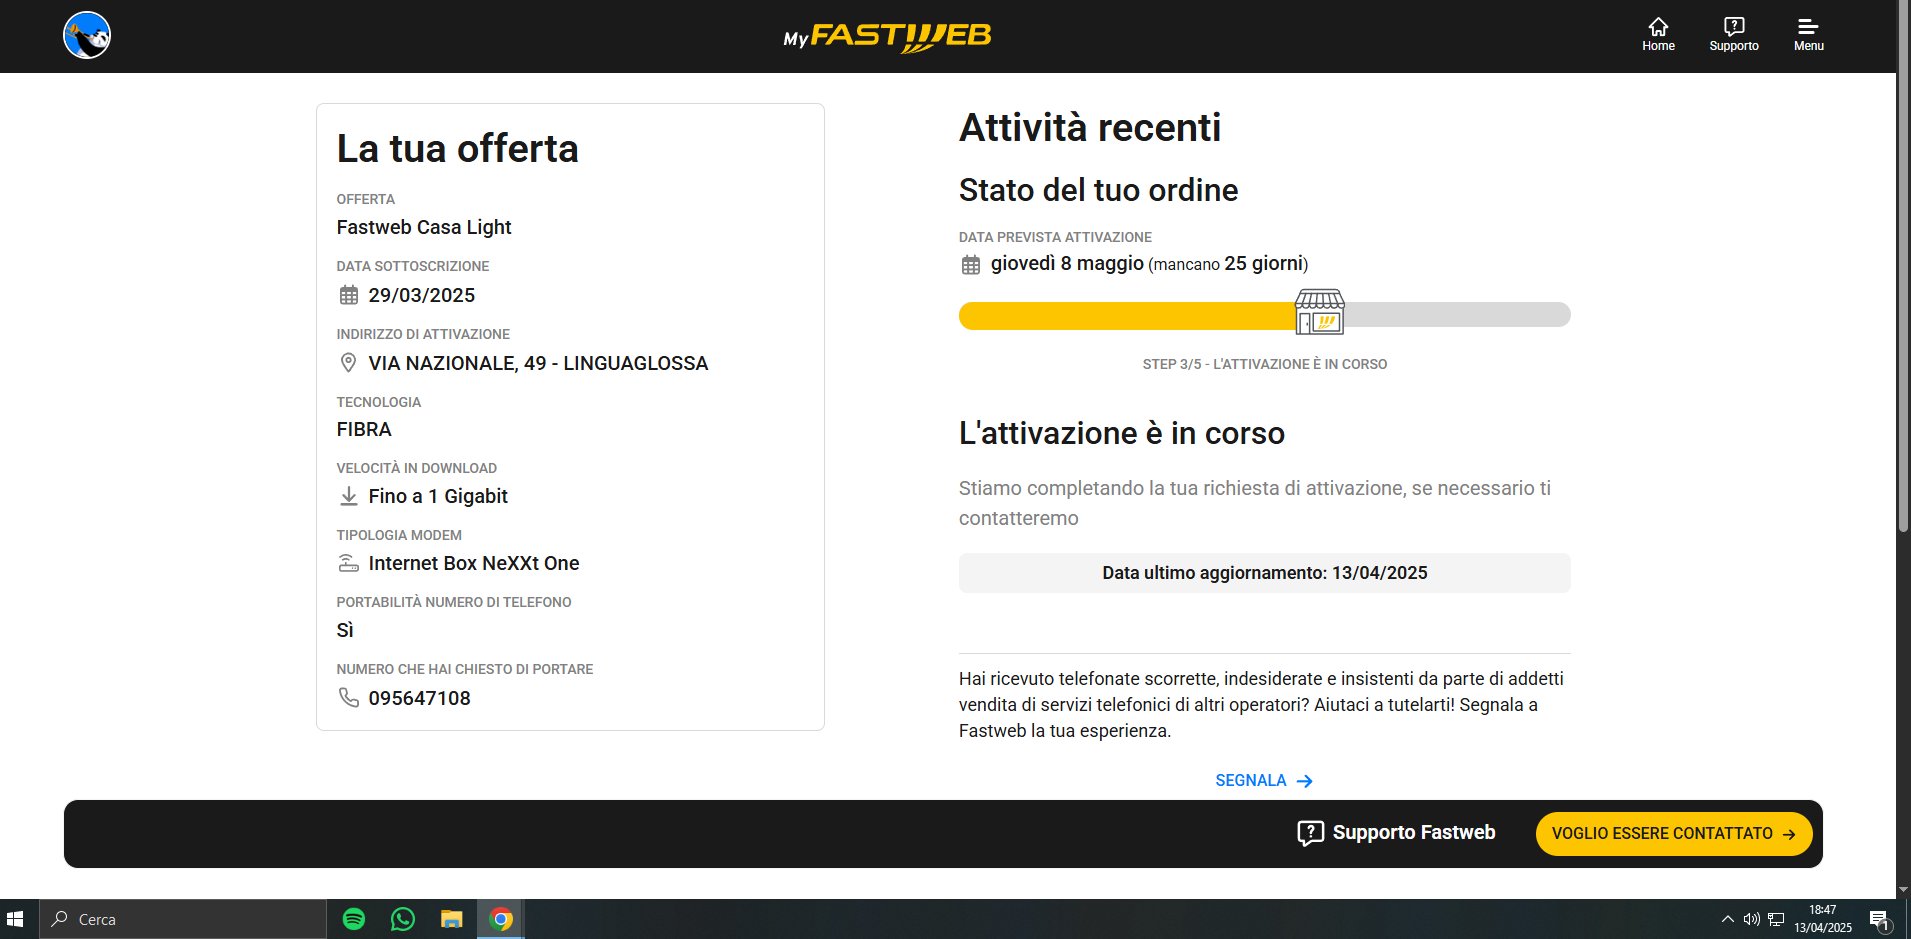1911x939 pixels.
Task: Click the FIBRA technology value
Action: [364, 429]
